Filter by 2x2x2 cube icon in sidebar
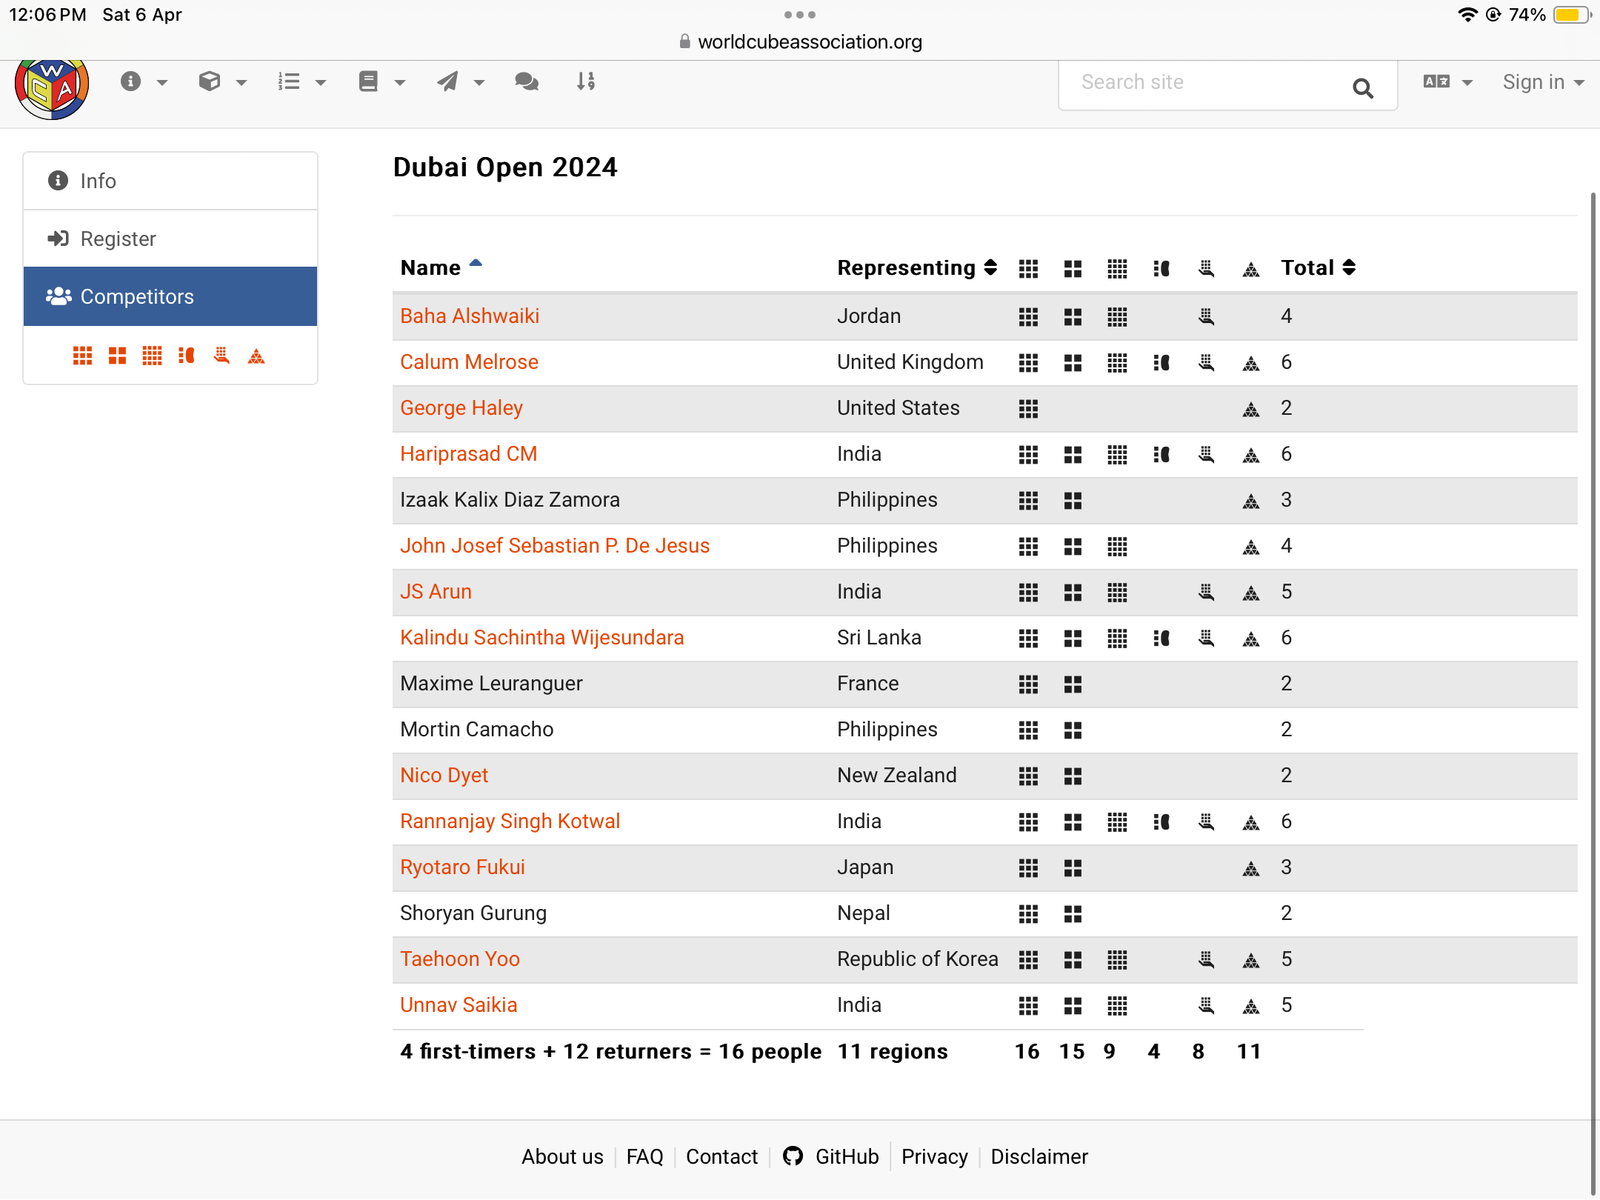The height and width of the screenshot is (1200, 1600). [x=118, y=356]
